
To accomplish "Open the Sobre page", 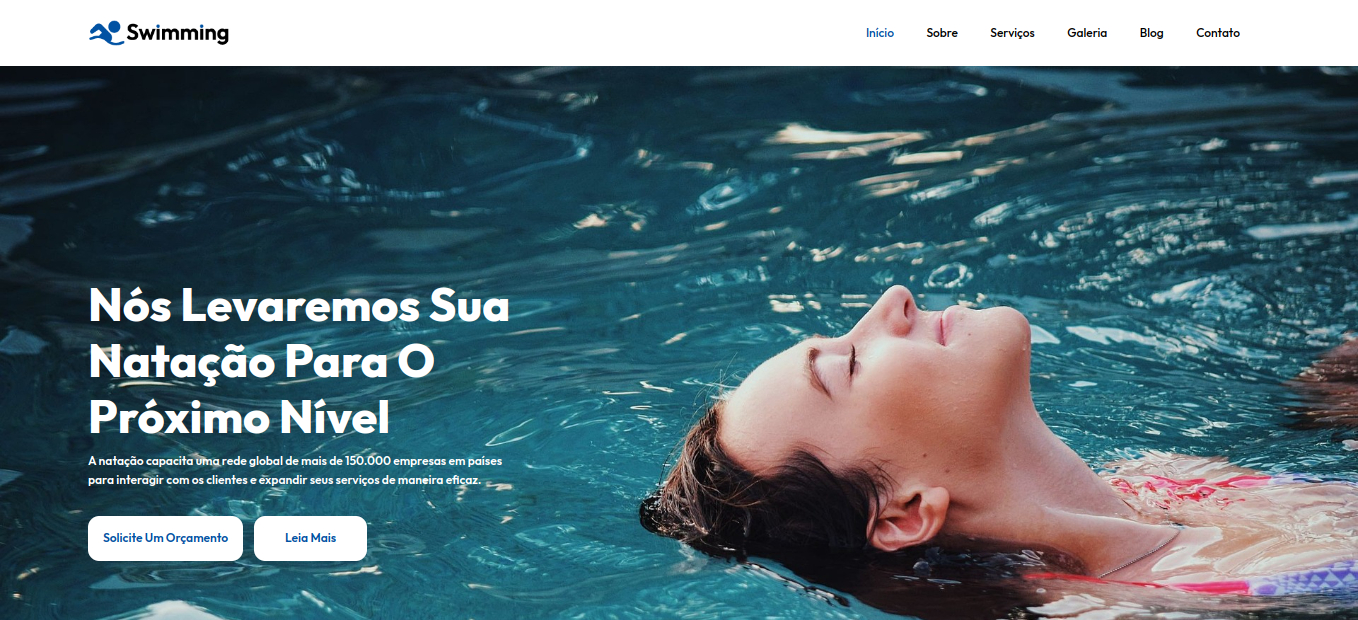I will pyautogui.click(x=942, y=33).
